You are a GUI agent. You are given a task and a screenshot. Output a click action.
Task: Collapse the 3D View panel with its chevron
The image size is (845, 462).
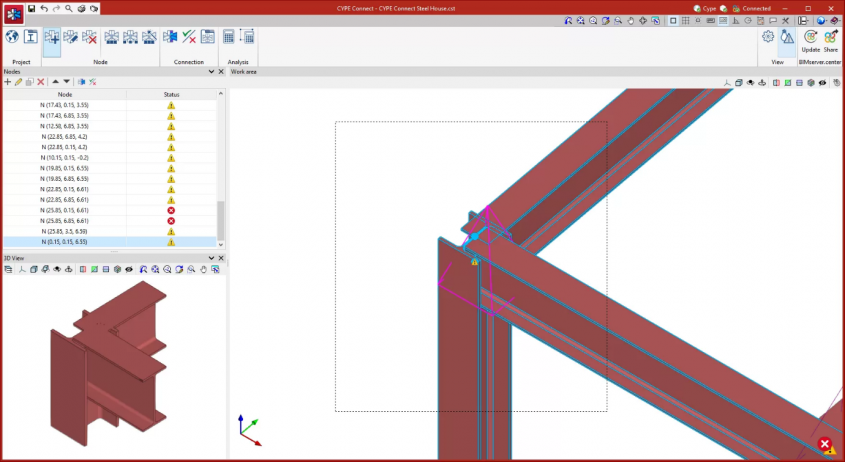pyautogui.click(x=211, y=258)
